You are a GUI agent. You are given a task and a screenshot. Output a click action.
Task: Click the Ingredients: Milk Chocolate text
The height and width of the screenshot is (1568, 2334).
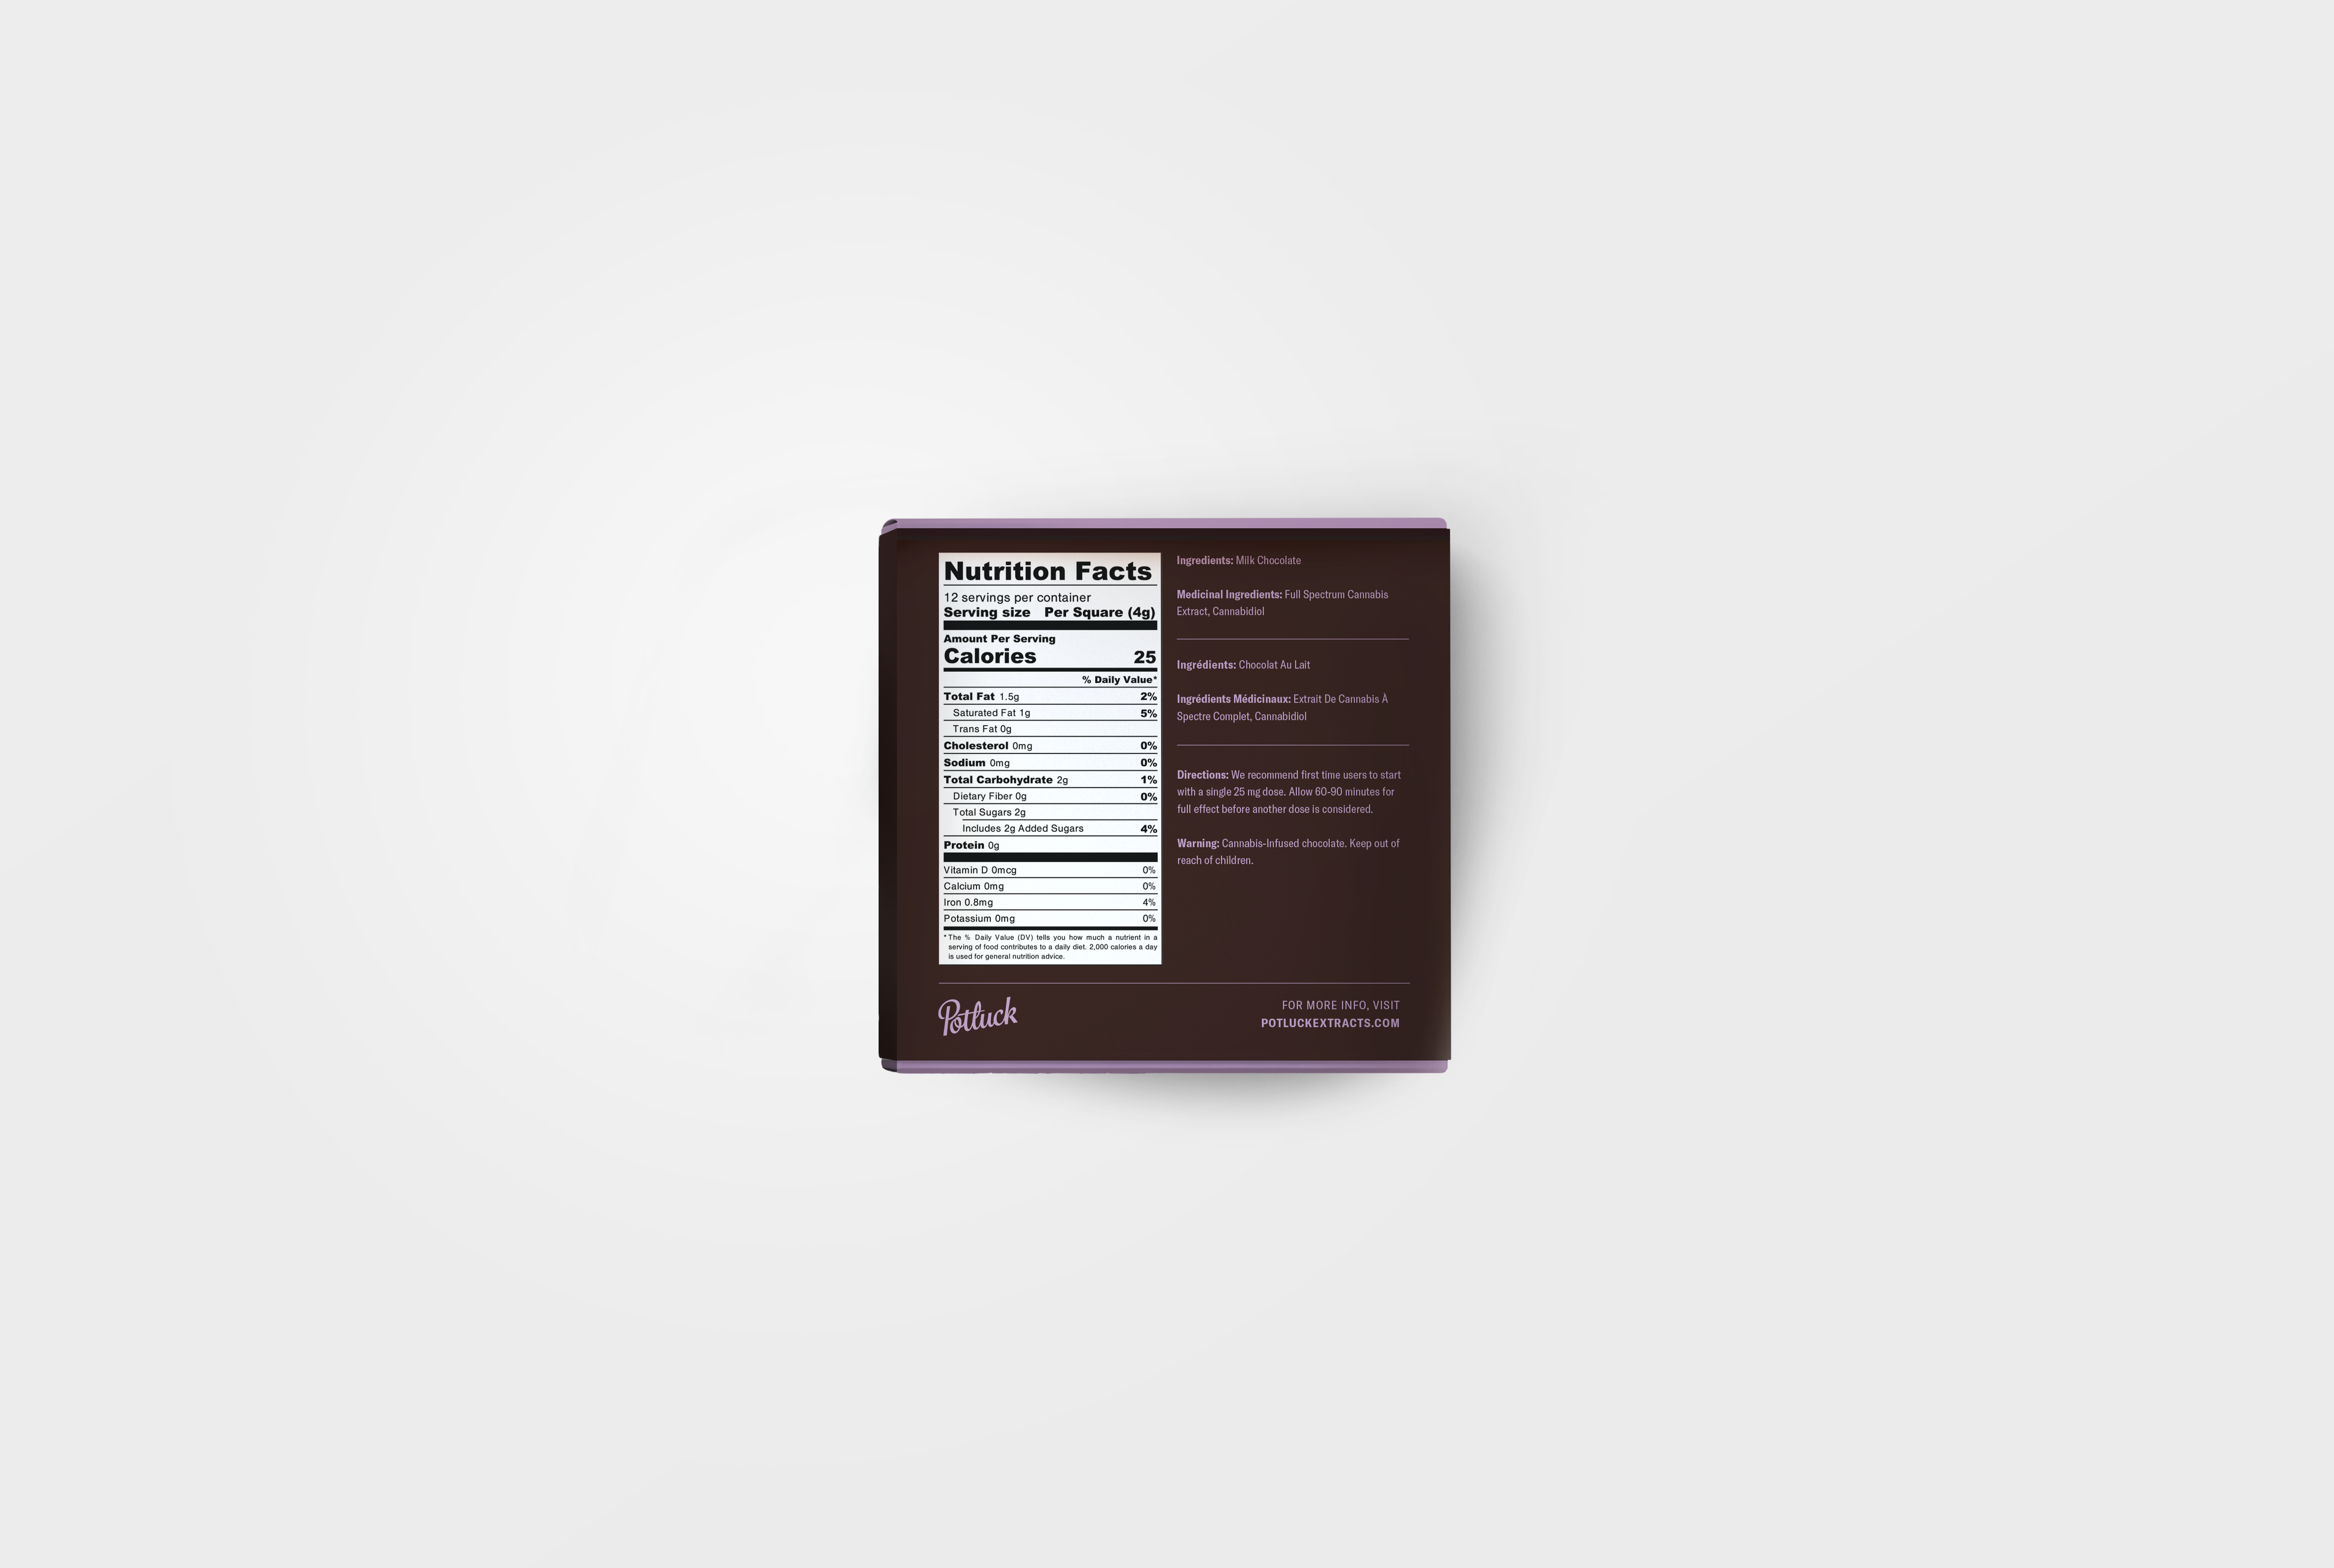[x=1238, y=561]
